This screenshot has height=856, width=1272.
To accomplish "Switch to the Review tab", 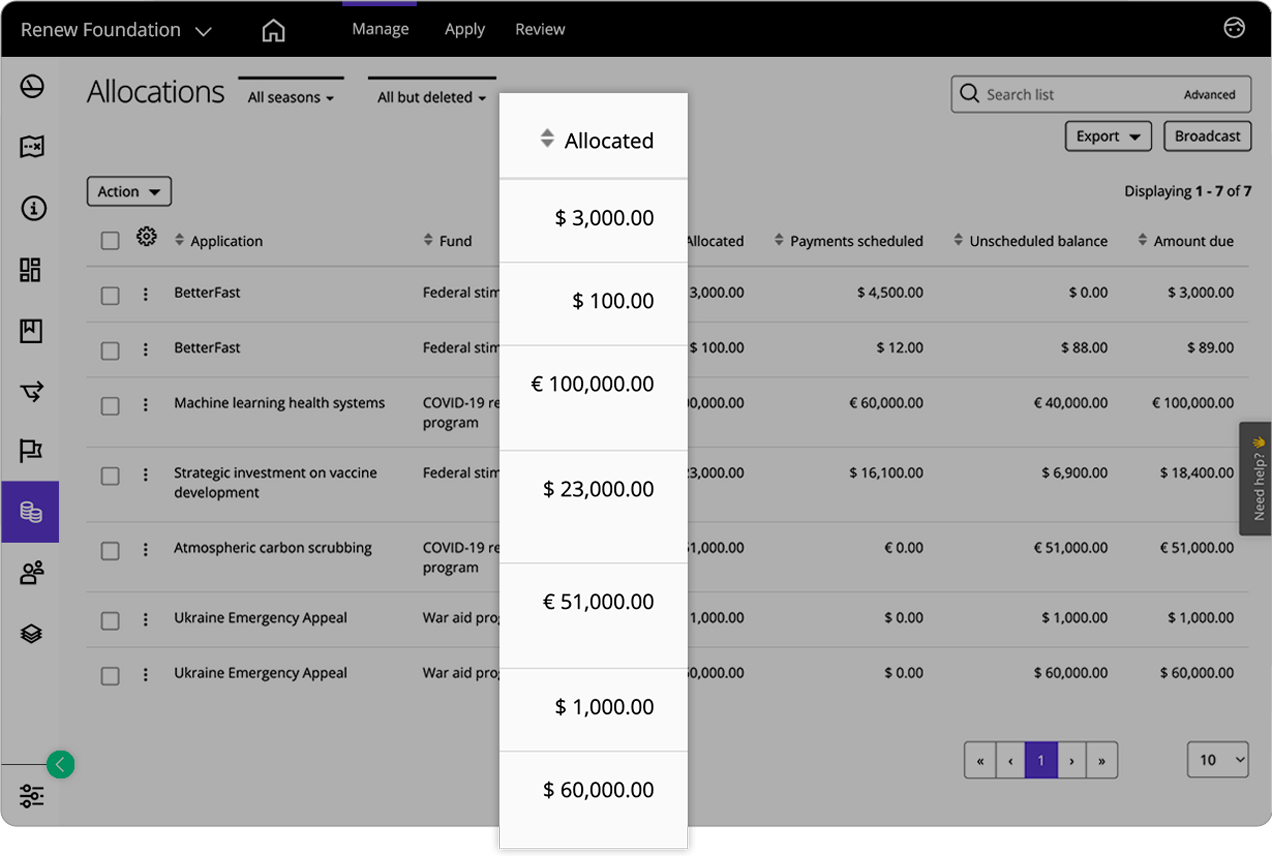I will coord(540,29).
